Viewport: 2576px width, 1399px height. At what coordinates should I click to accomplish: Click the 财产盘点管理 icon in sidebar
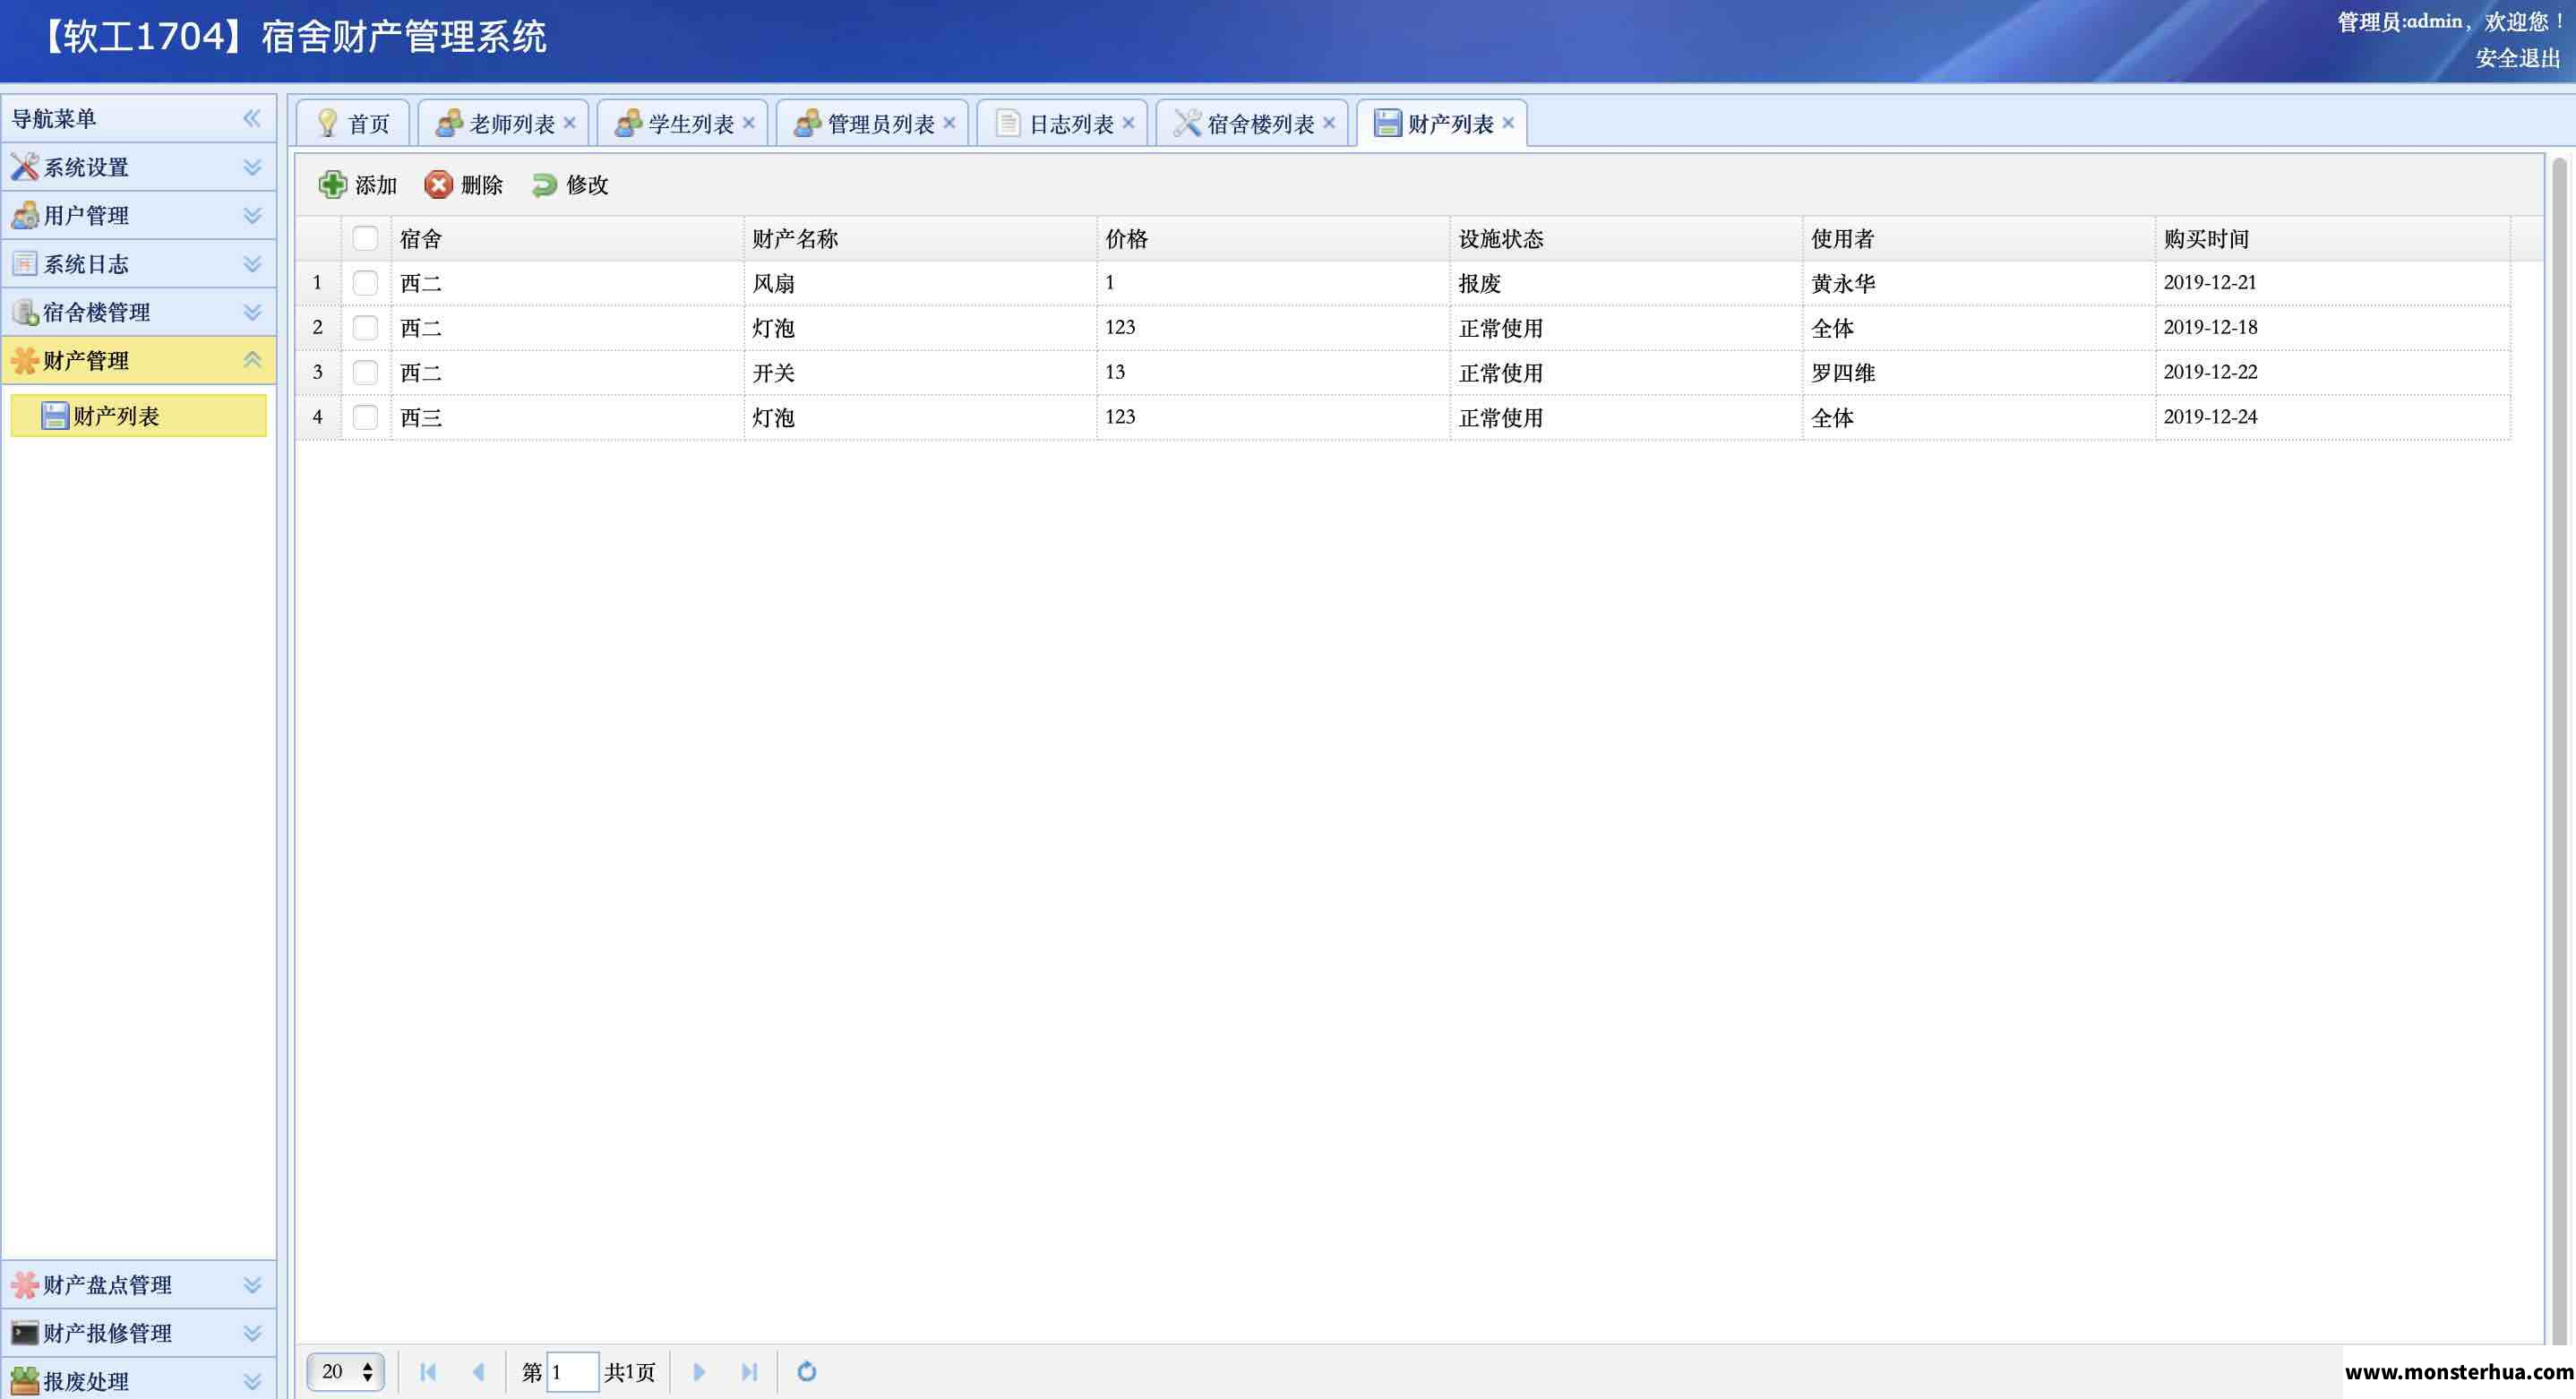click(25, 1284)
